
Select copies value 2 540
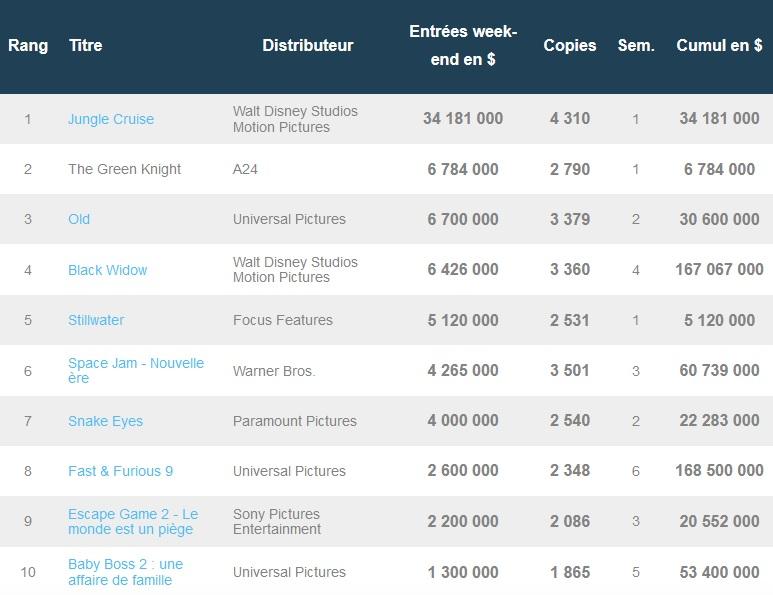pos(570,420)
